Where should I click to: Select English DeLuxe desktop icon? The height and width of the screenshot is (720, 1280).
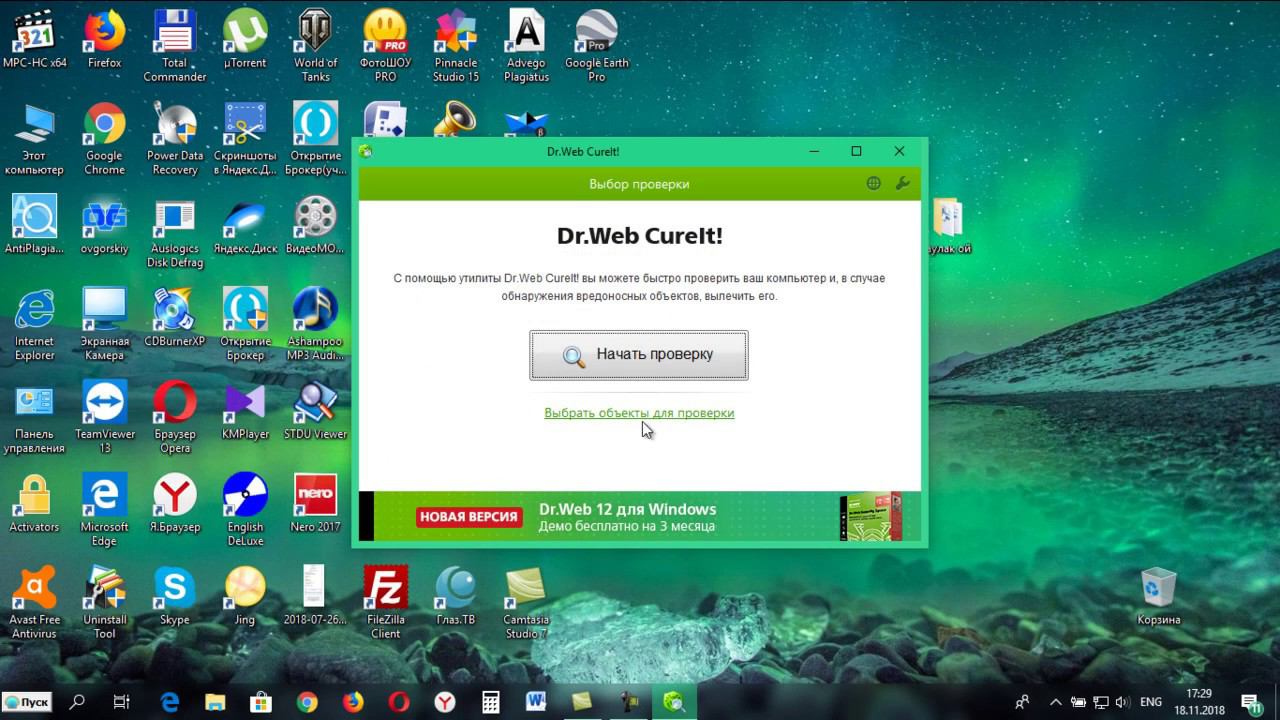click(245, 512)
